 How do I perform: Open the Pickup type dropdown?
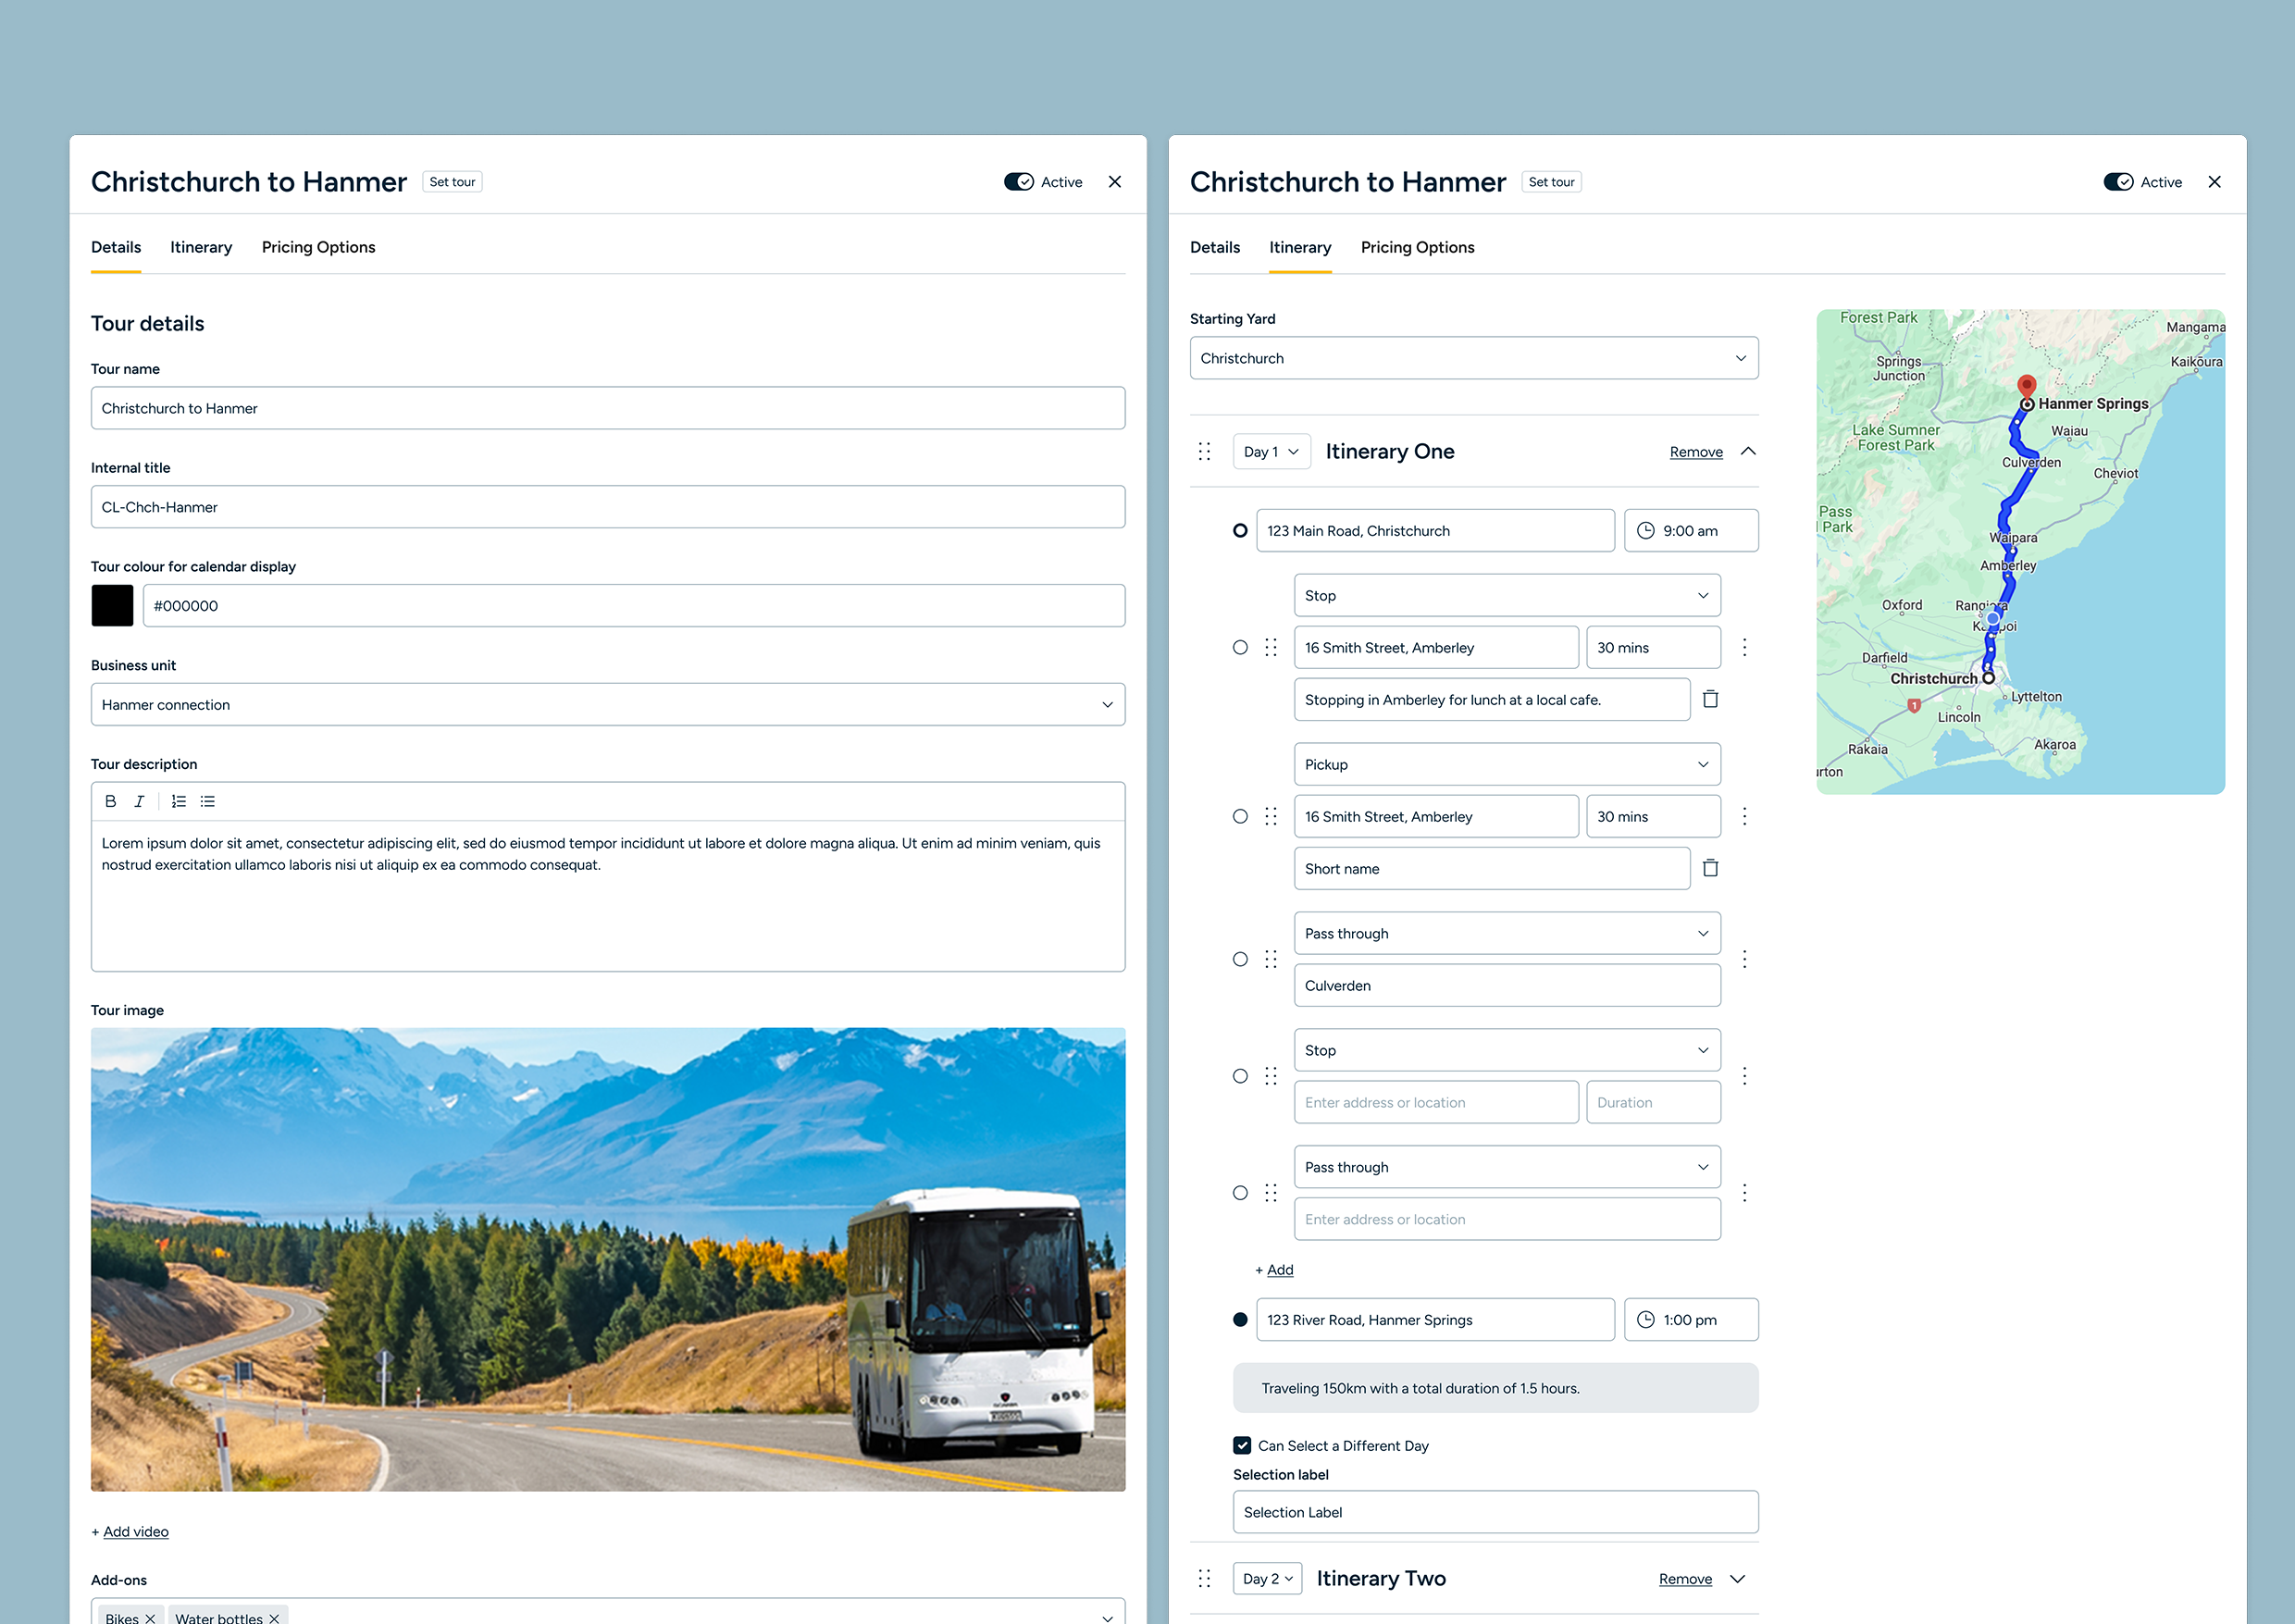click(x=1507, y=764)
